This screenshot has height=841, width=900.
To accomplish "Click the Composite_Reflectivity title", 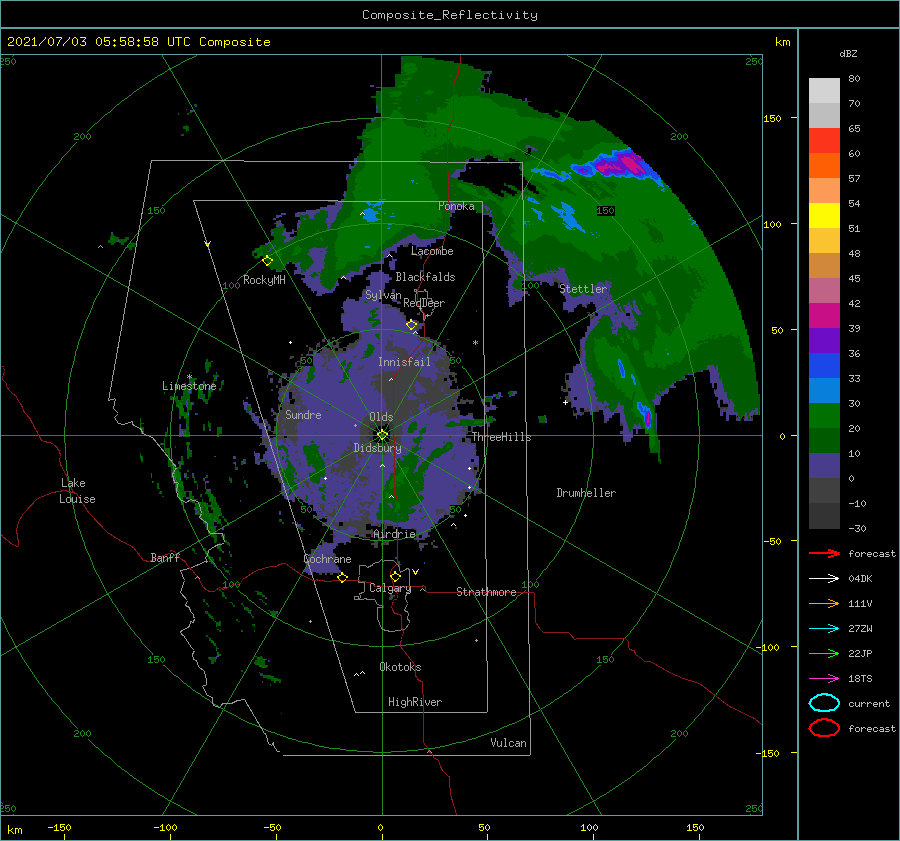I will pos(450,15).
